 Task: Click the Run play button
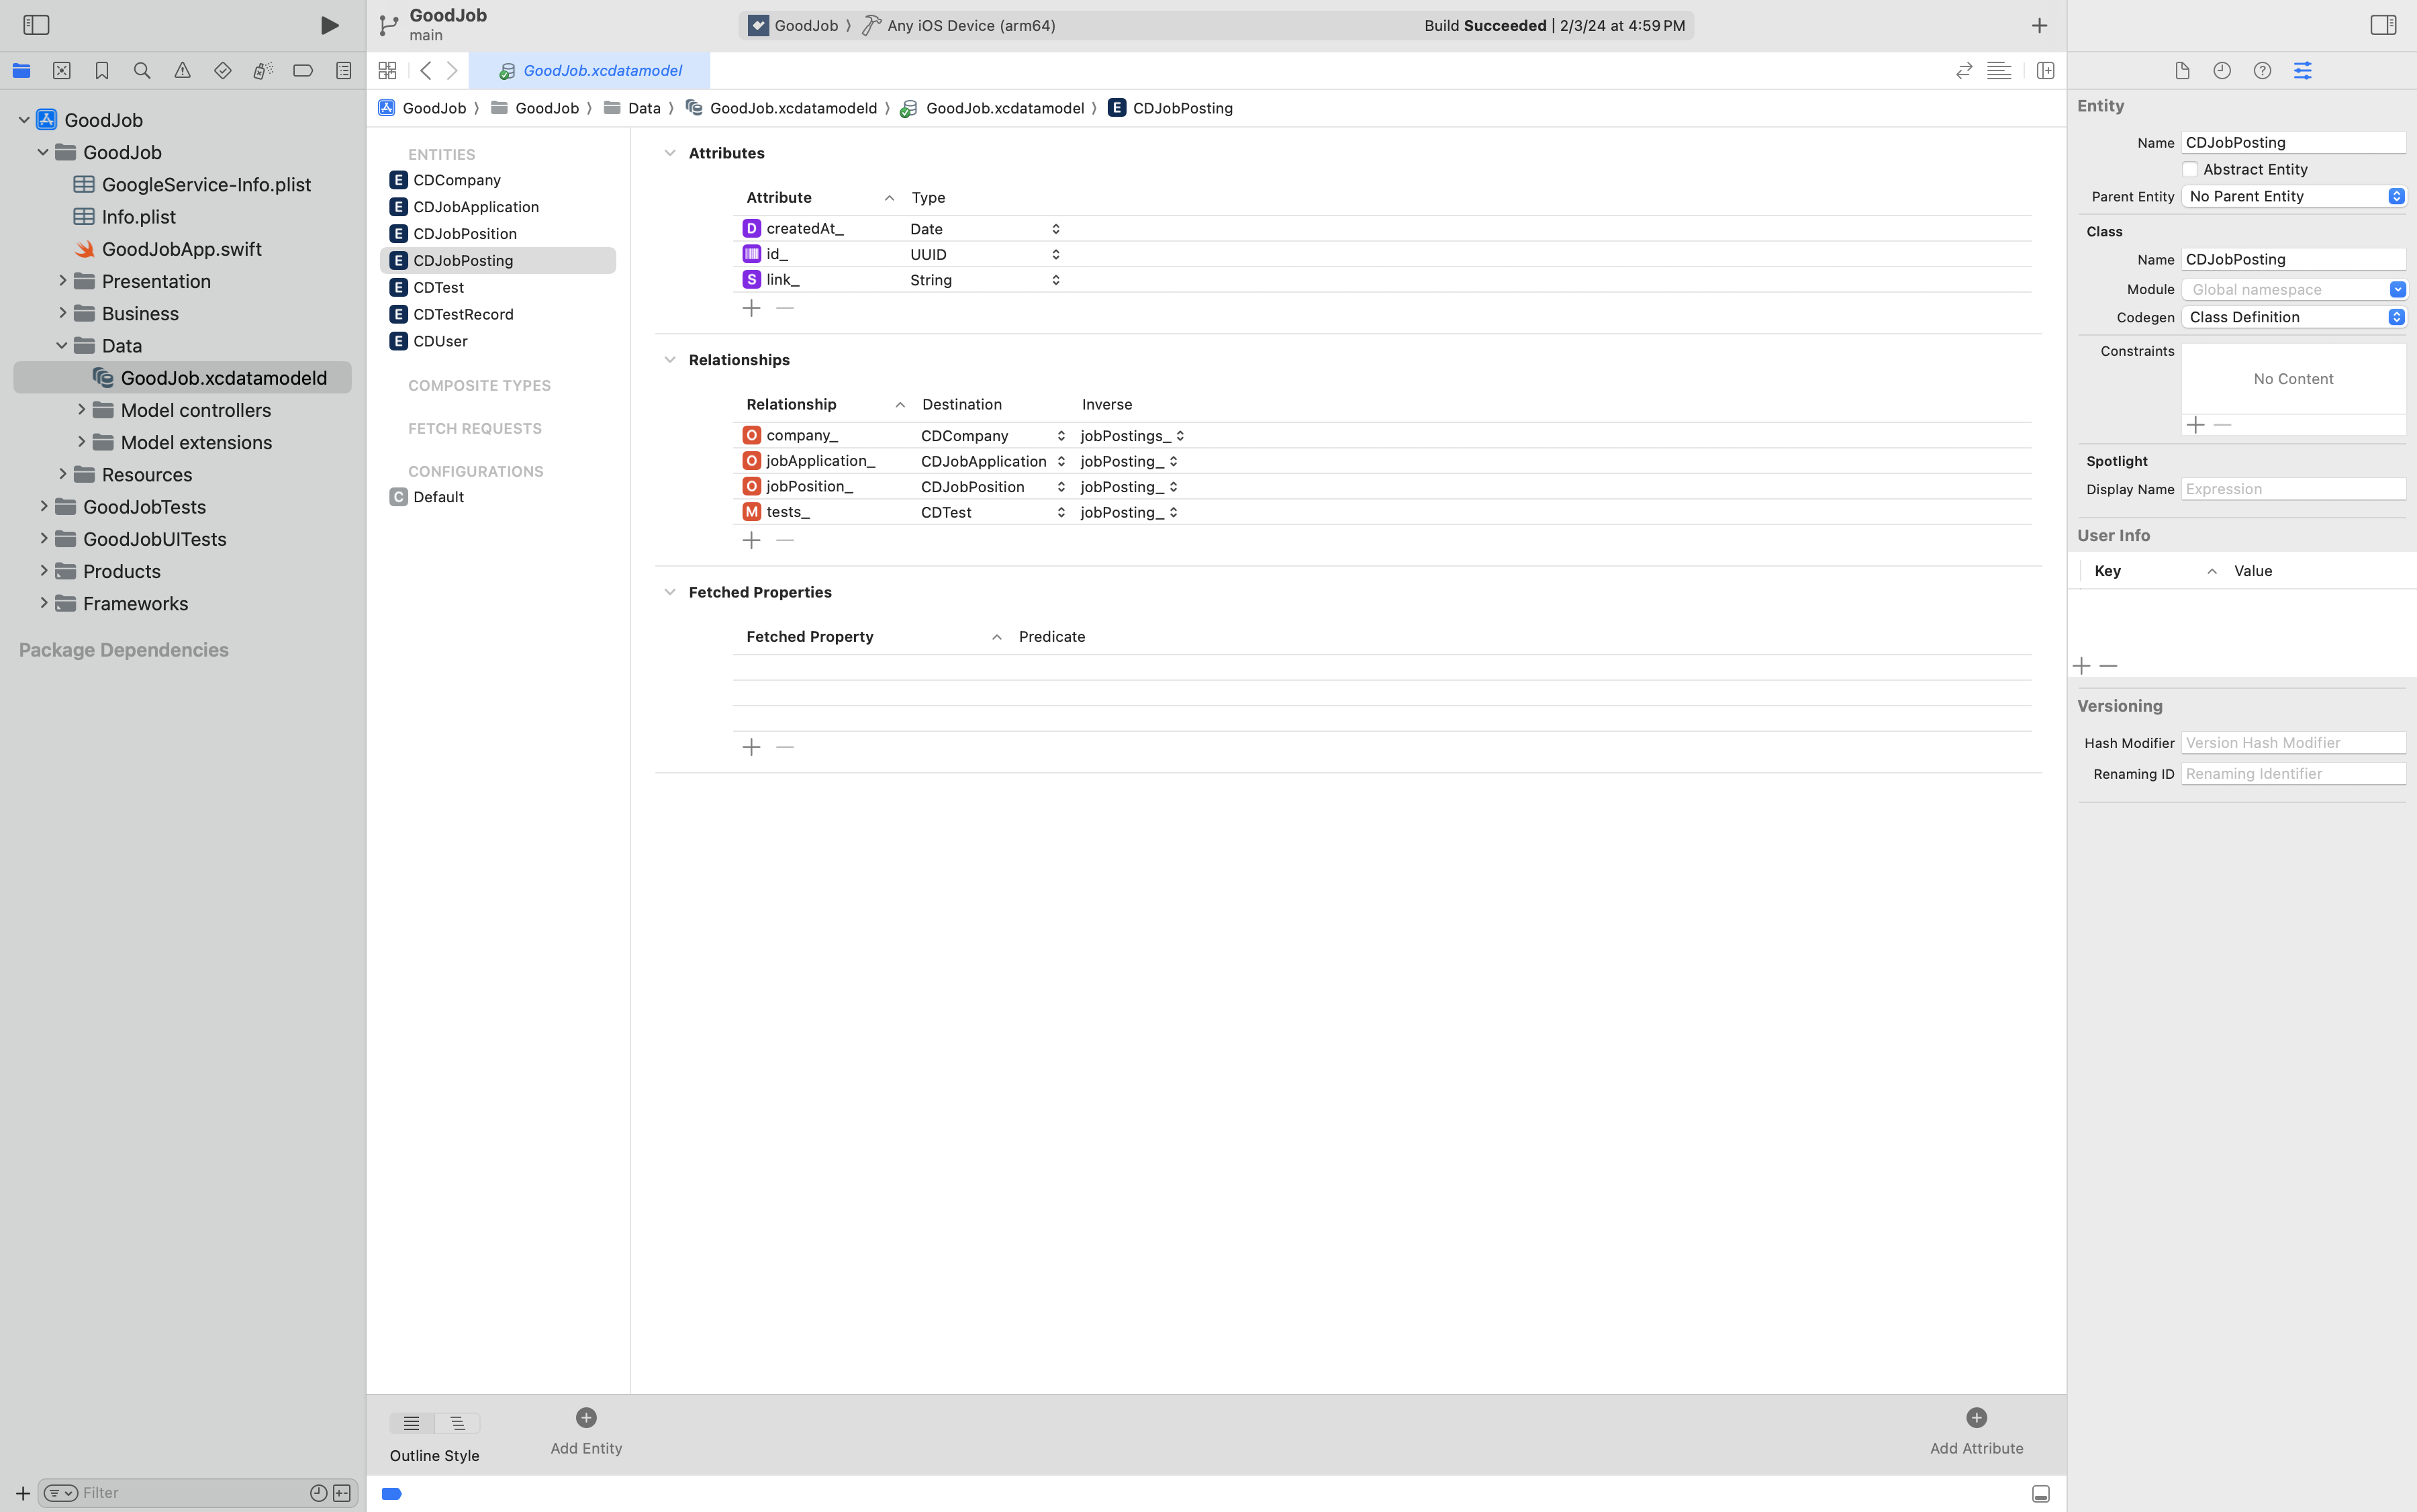(329, 25)
